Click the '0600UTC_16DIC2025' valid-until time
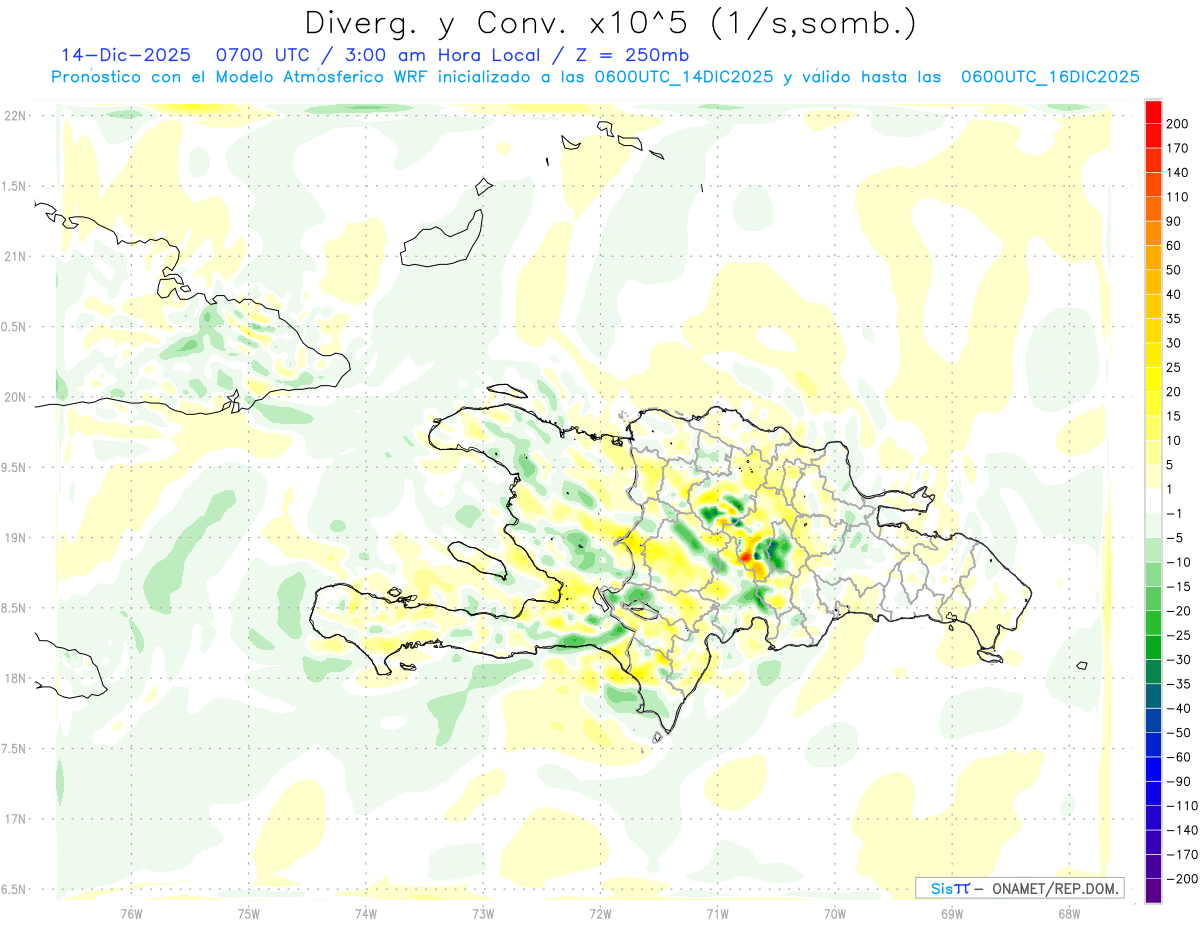Screen dimensions: 1200x927 click(1050, 77)
